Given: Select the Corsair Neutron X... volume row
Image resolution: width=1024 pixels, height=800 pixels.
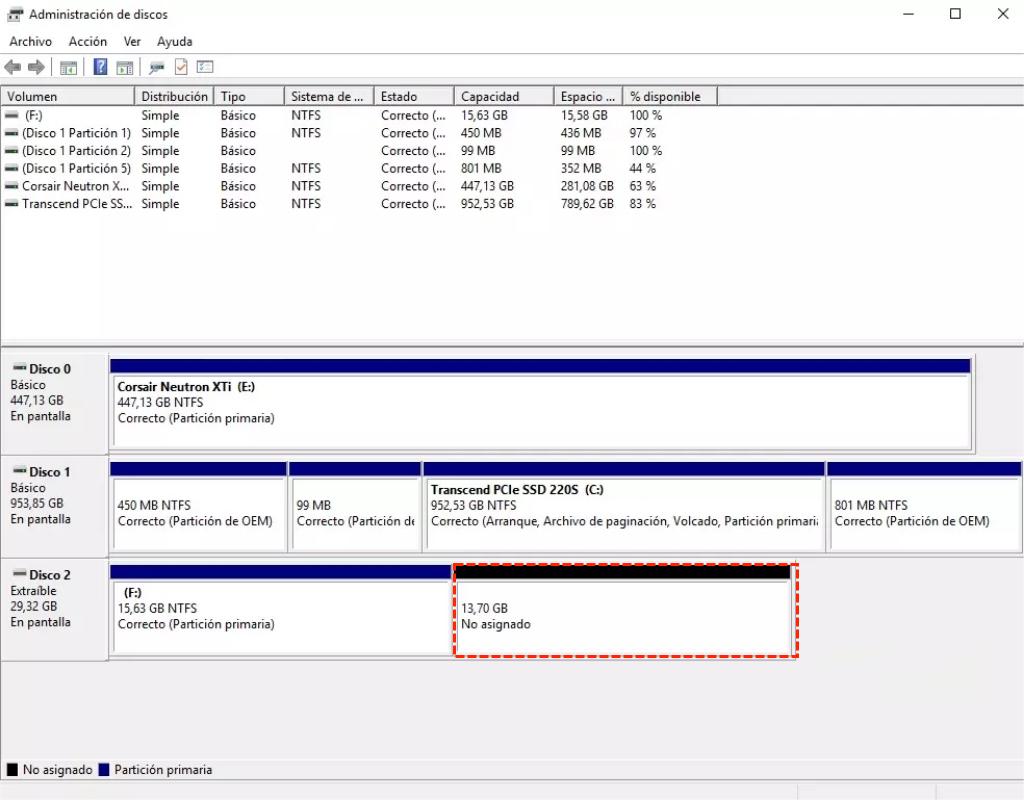Looking at the screenshot, I should pyautogui.click(x=359, y=186).
